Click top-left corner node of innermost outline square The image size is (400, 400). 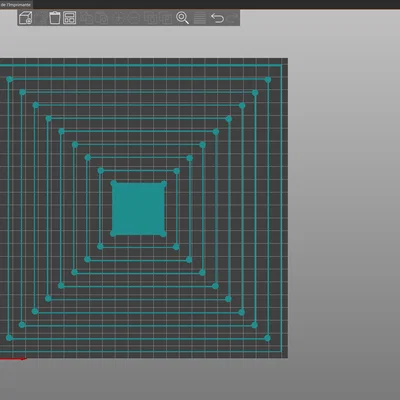pos(101,171)
